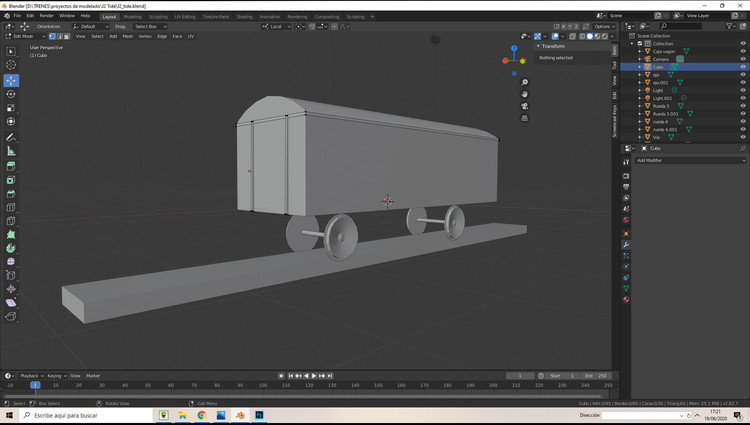Open the Add Modifier dropdown
The image size is (750, 425).
click(x=690, y=161)
